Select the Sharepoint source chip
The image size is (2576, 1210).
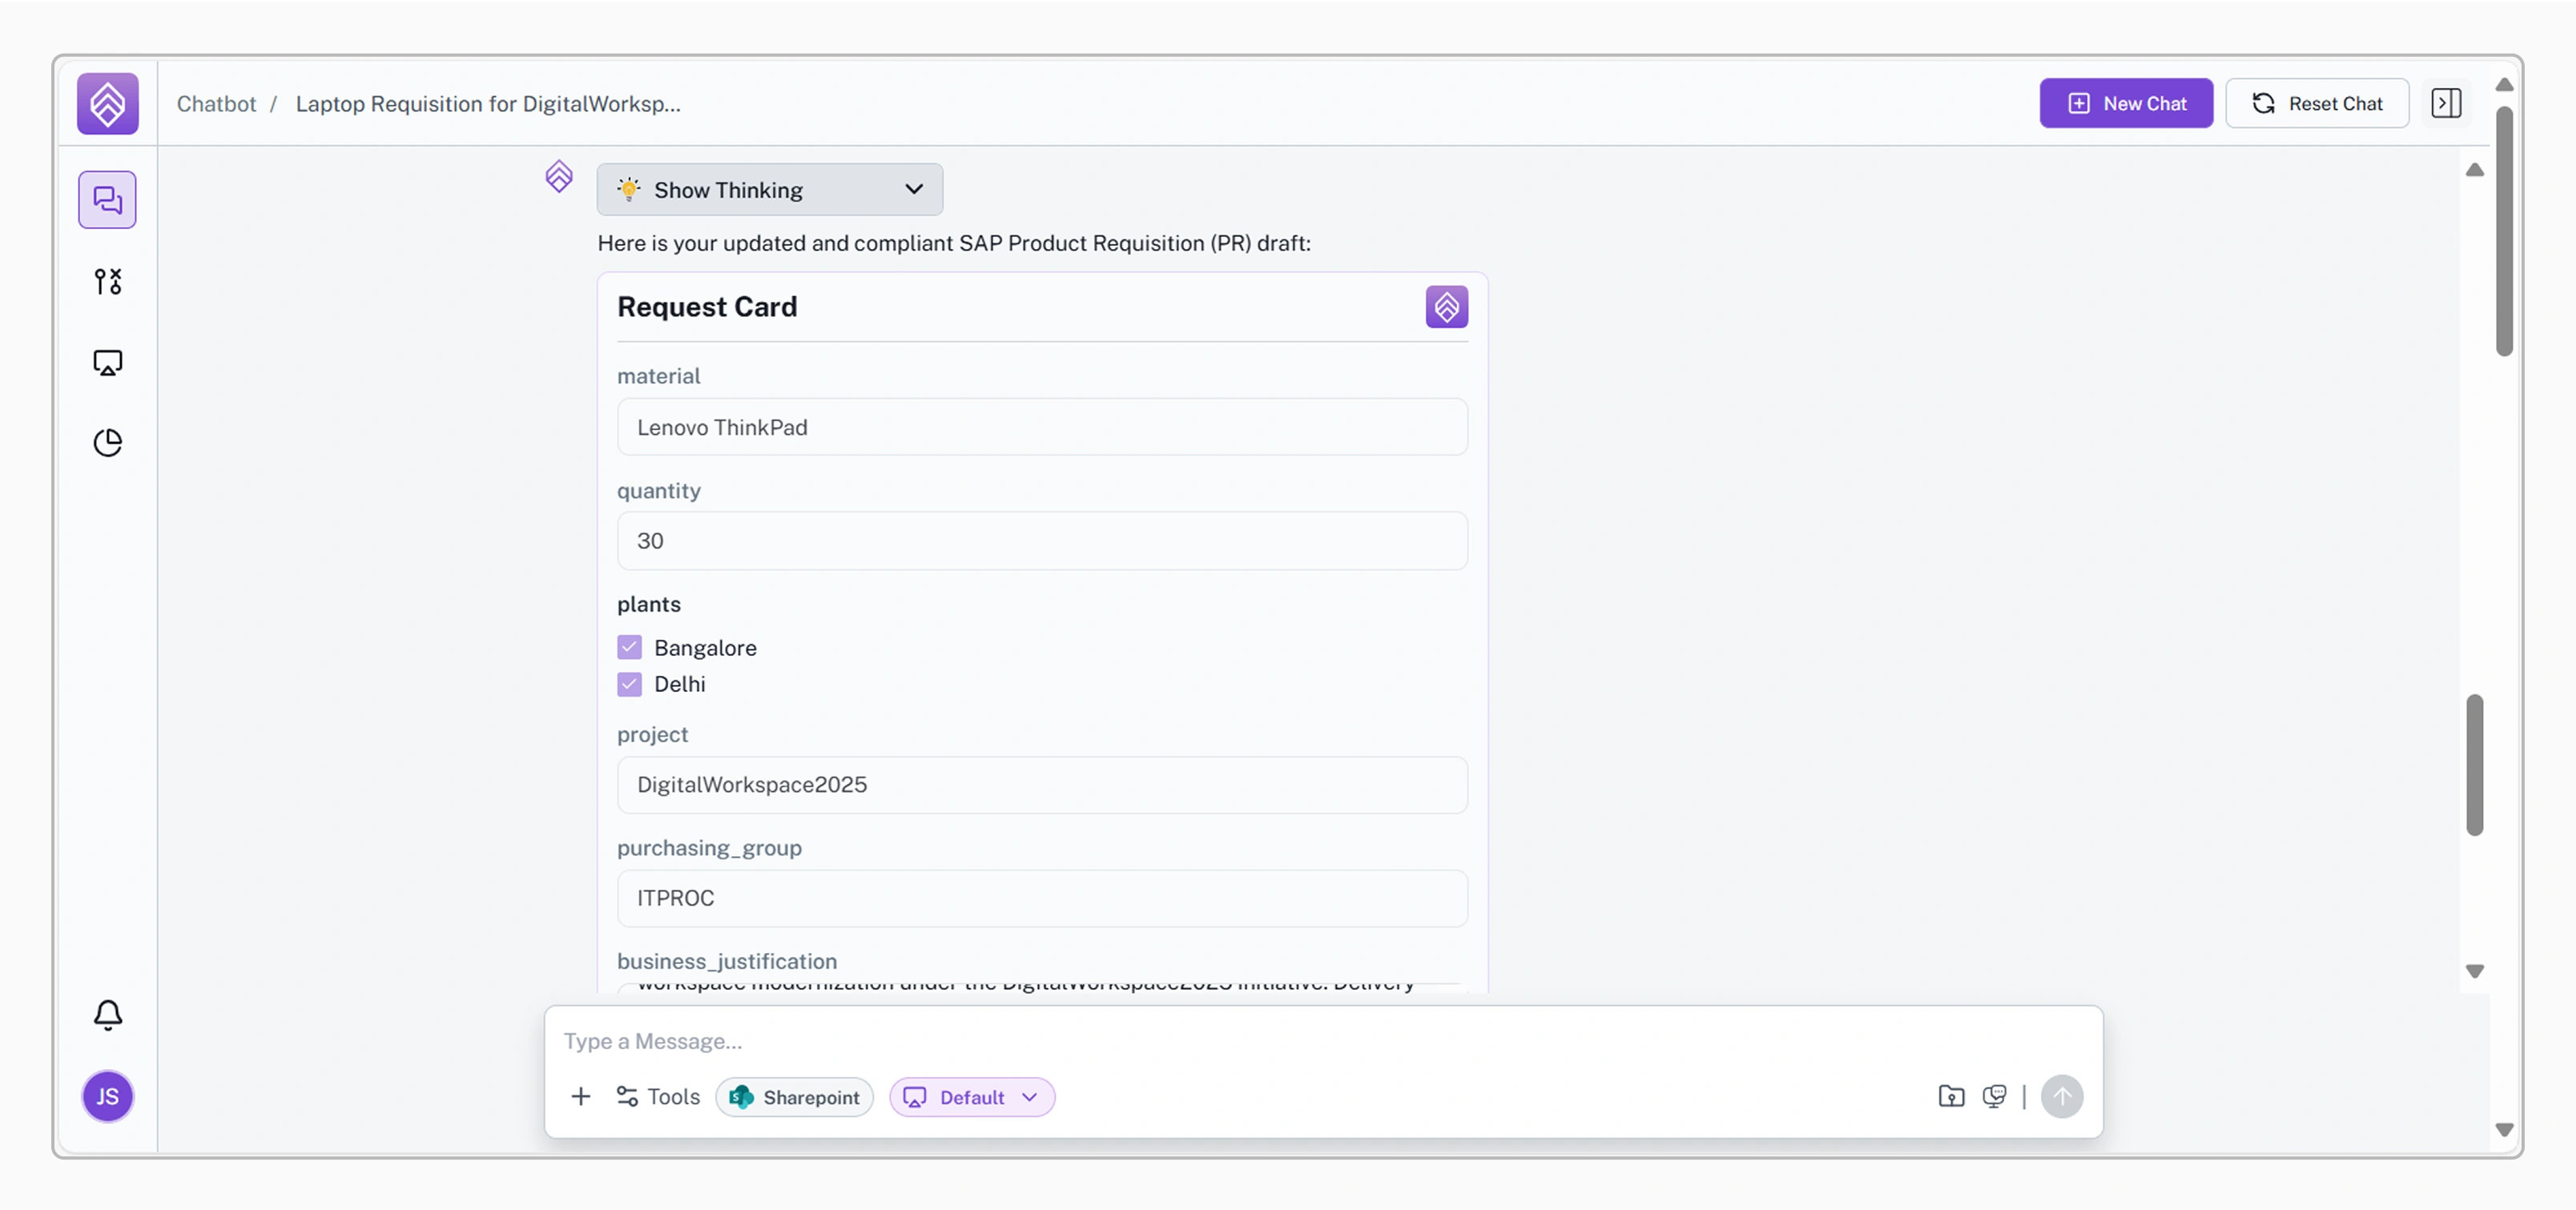pos(795,1097)
